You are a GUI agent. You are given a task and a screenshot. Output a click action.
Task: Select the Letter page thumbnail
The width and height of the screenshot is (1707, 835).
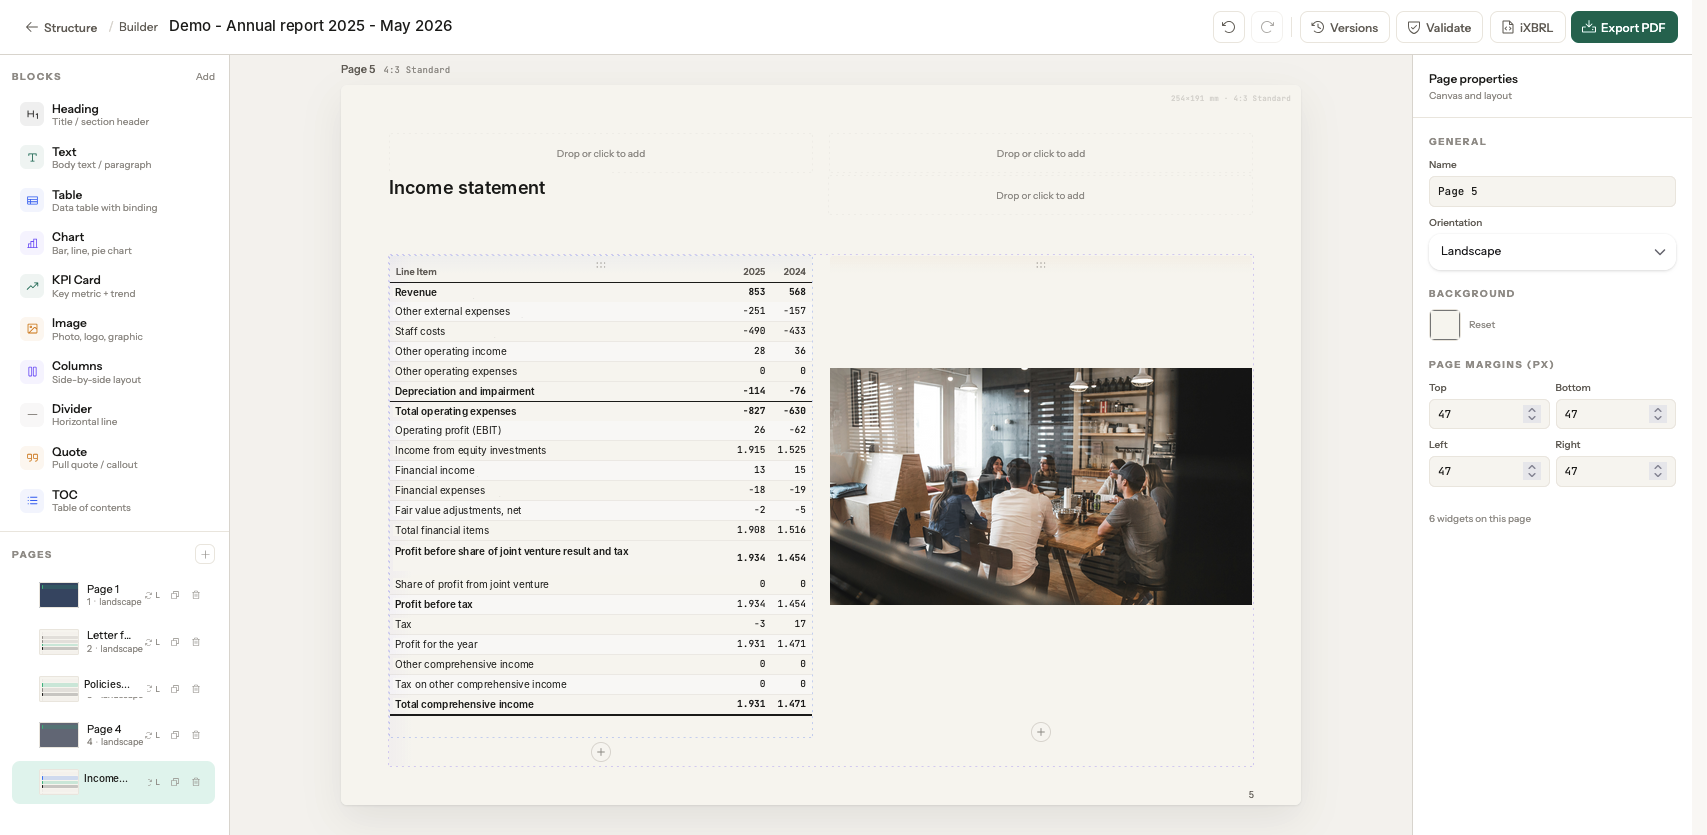tap(59, 642)
